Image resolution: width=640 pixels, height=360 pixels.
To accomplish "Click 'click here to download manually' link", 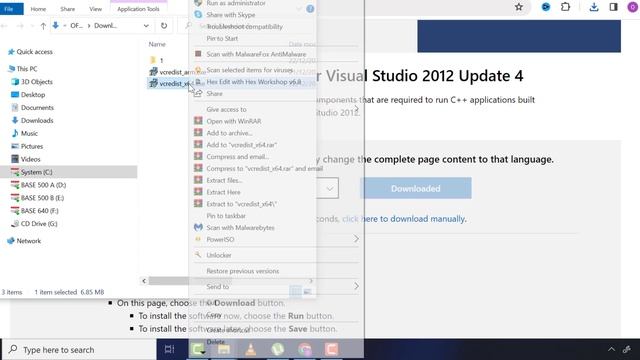I will [x=404, y=219].
